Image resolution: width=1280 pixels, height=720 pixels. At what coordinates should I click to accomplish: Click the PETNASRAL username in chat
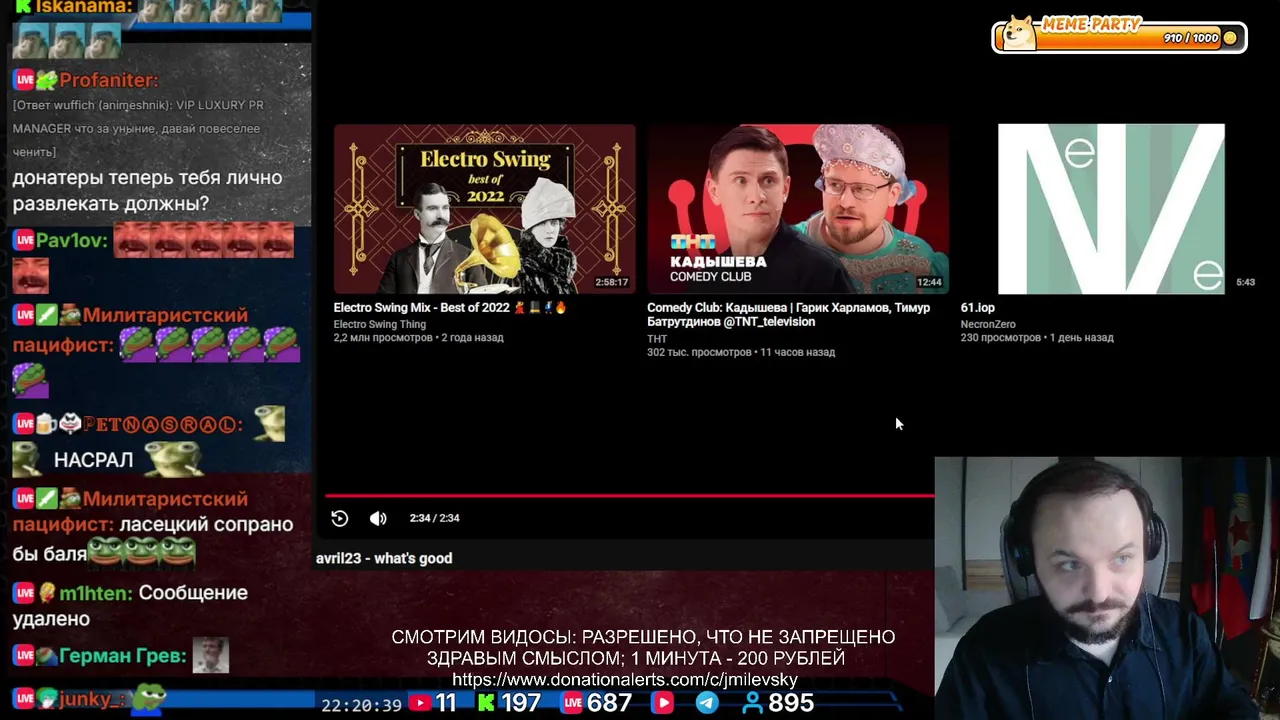click(163, 425)
